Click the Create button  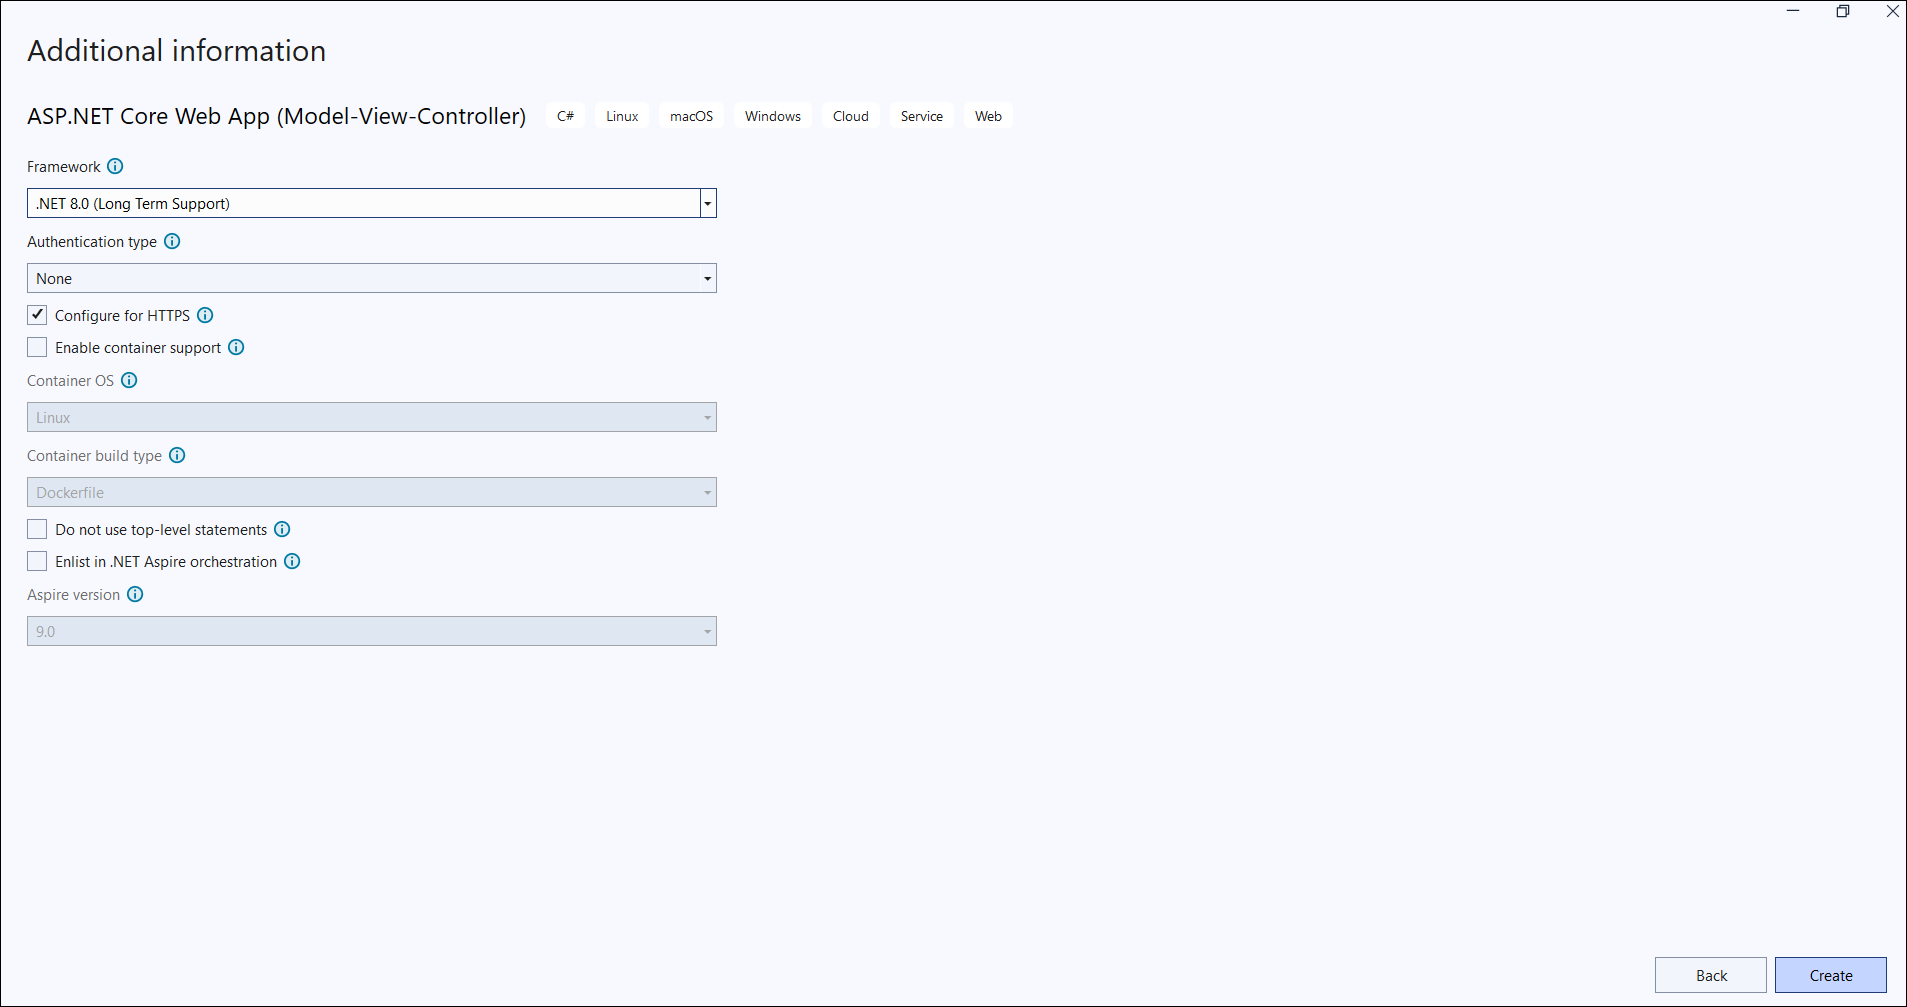1831,975
